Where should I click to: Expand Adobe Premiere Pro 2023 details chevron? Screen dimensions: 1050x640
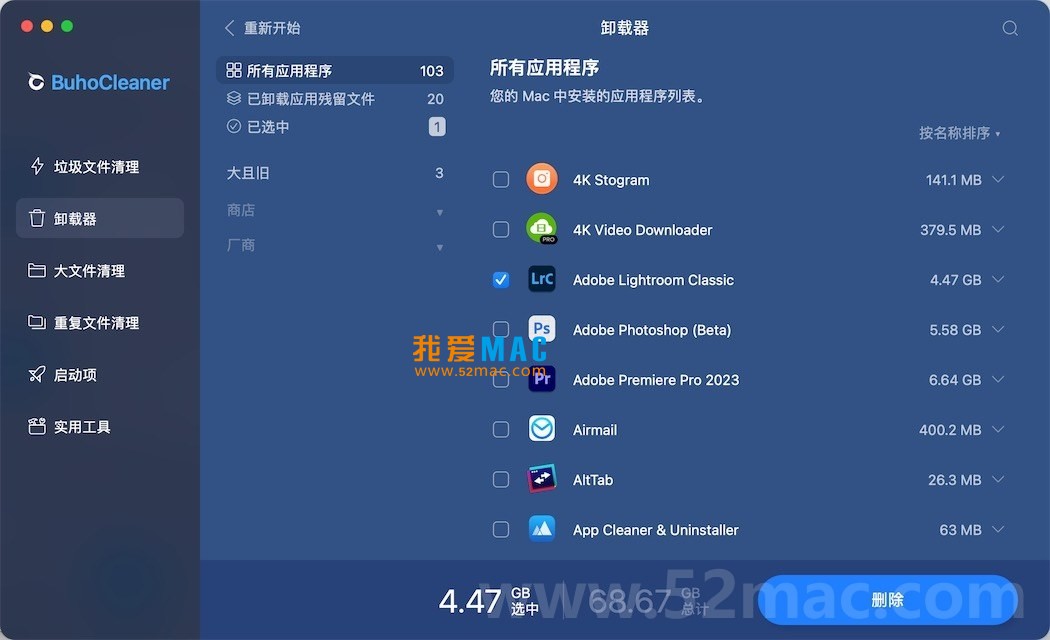[x=998, y=380]
